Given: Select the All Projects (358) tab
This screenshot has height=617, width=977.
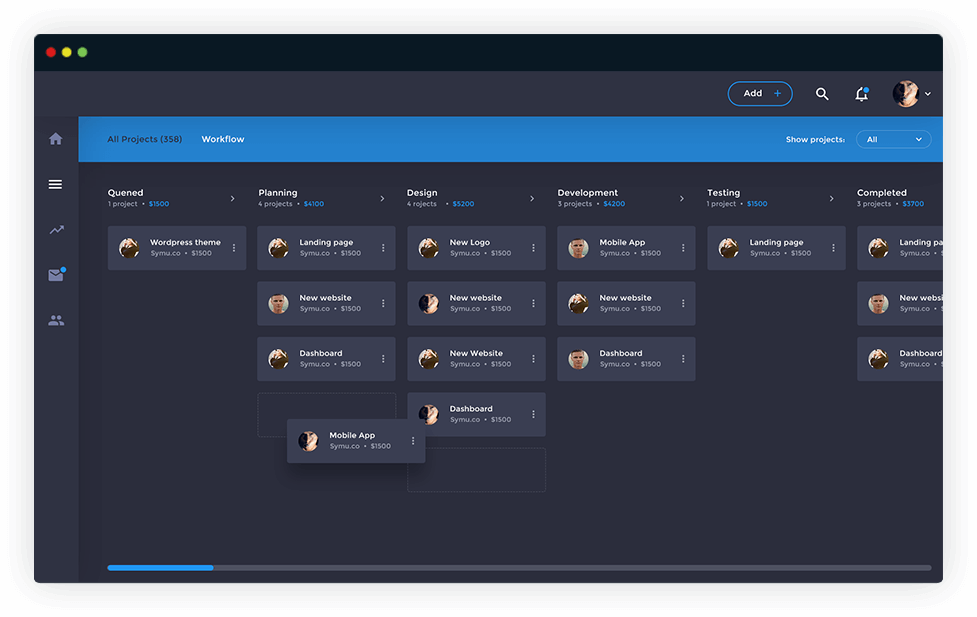Looking at the screenshot, I should click(145, 140).
